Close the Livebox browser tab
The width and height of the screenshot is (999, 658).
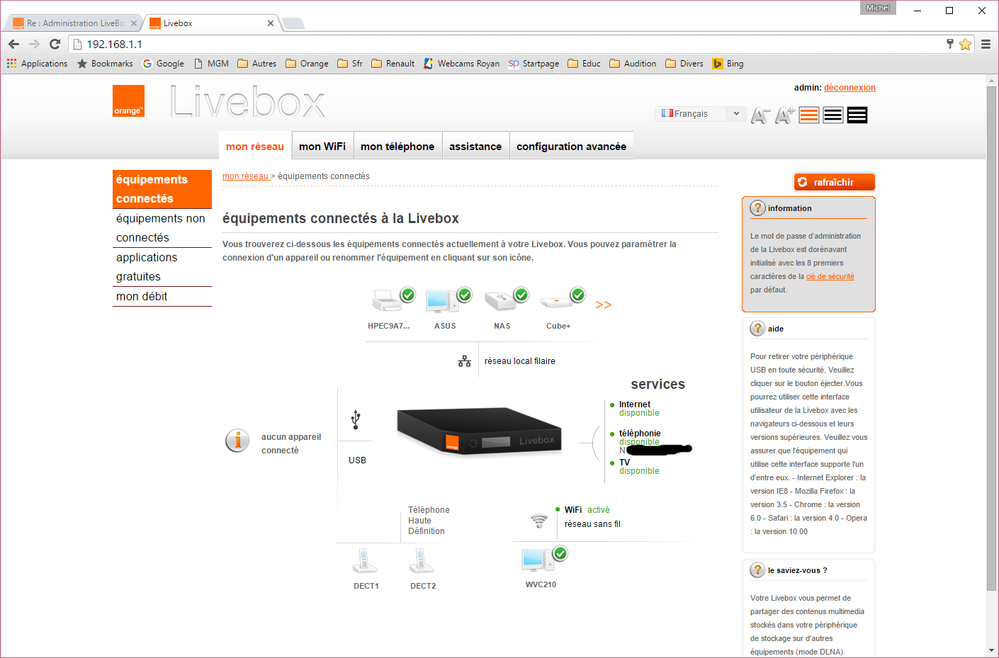[270, 23]
